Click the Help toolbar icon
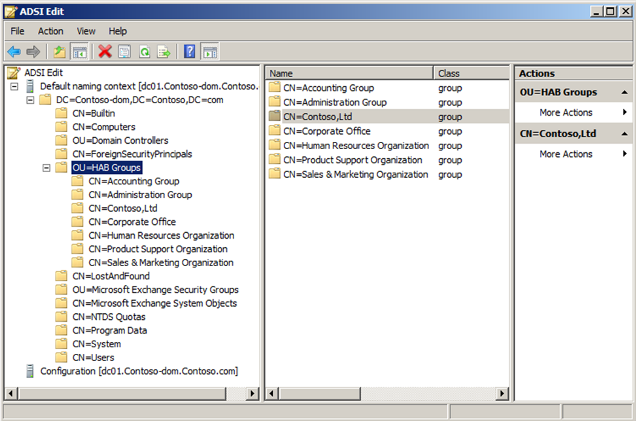This screenshot has width=636, height=421. [x=189, y=52]
